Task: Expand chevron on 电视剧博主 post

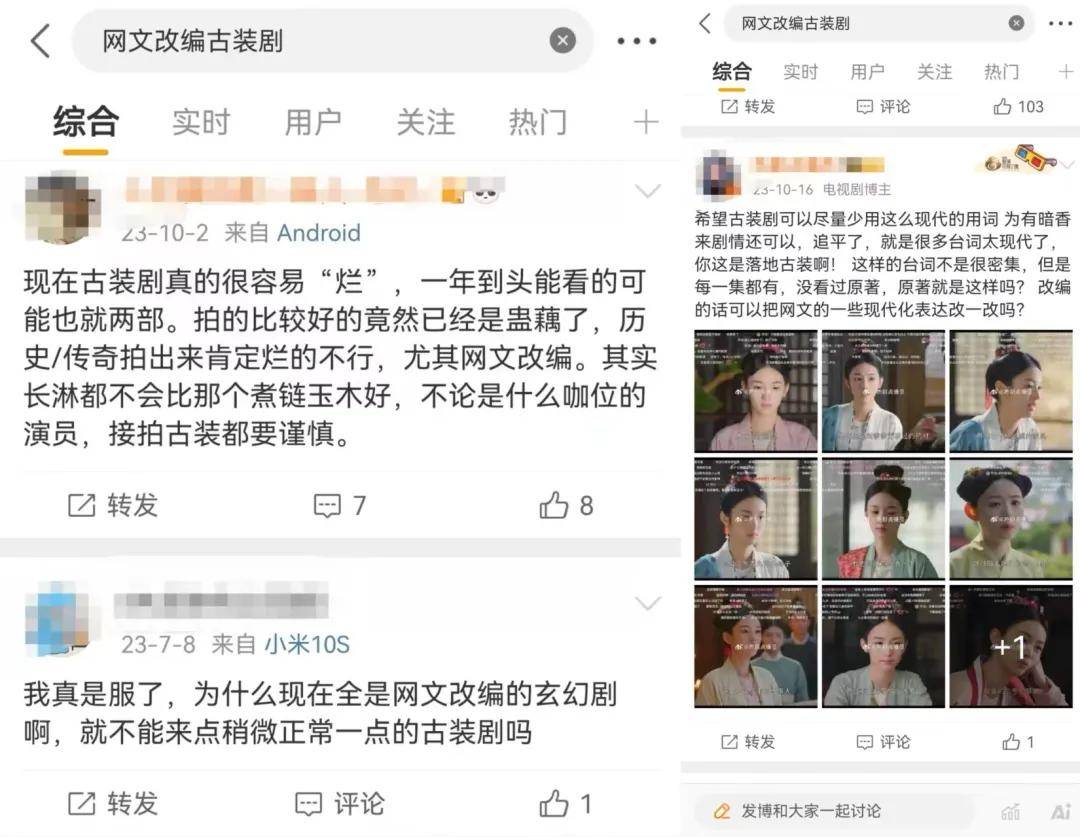Action: 1068,164
